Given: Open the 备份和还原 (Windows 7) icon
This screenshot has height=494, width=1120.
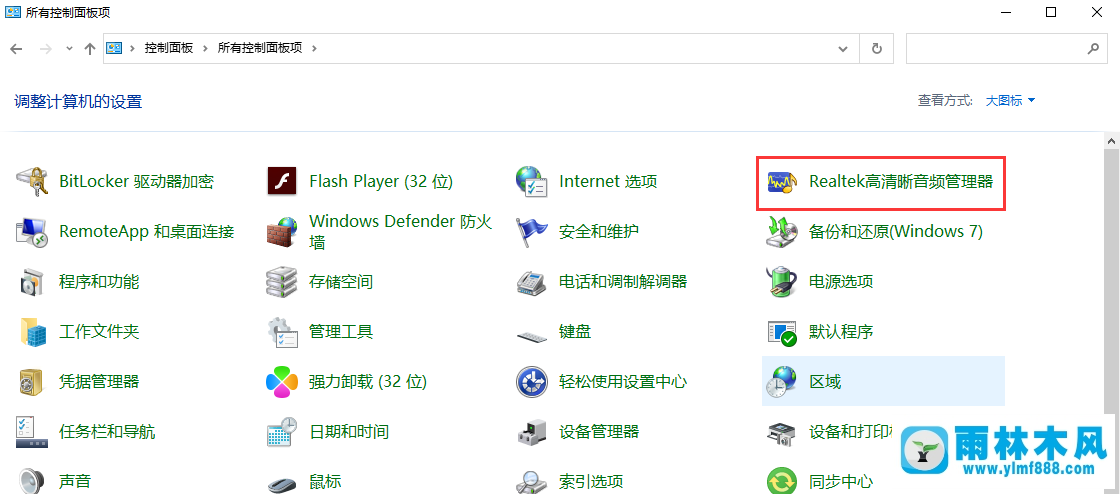Looking at the screenshot, I should [x=781, y=231].
